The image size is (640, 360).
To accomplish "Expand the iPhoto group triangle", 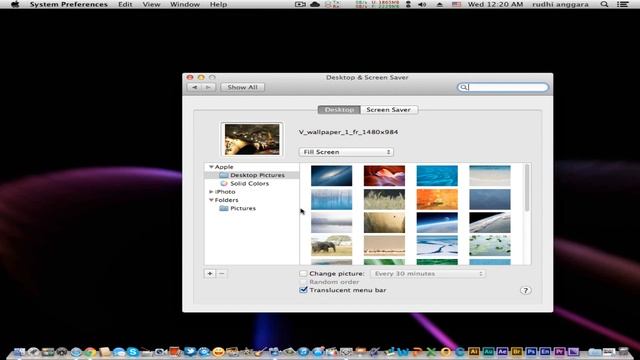I will [x=211, y=191].
